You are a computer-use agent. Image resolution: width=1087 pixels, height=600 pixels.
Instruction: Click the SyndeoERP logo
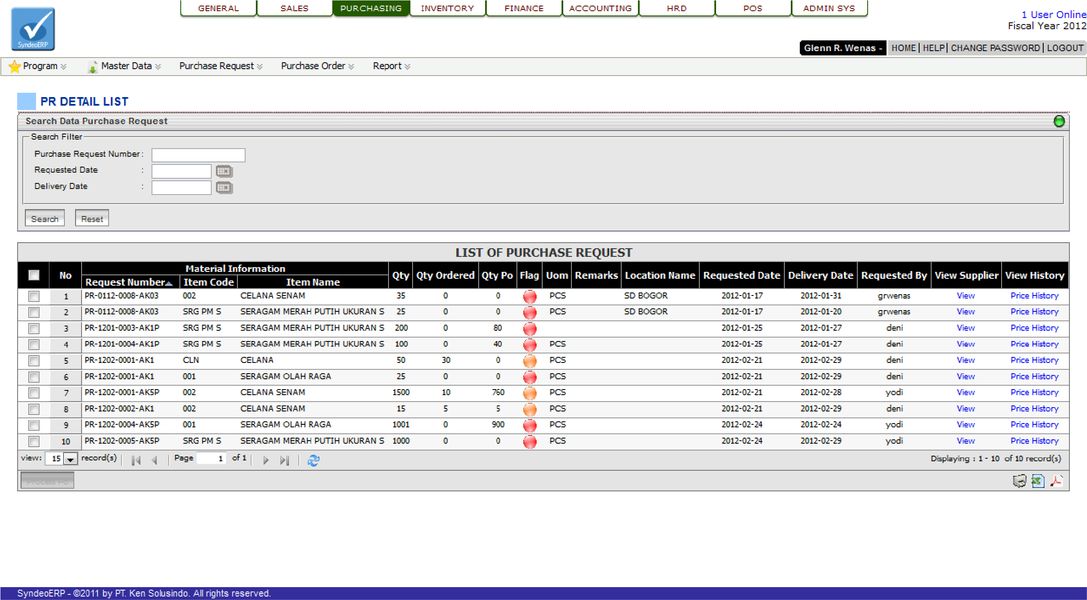pos(32,29)
